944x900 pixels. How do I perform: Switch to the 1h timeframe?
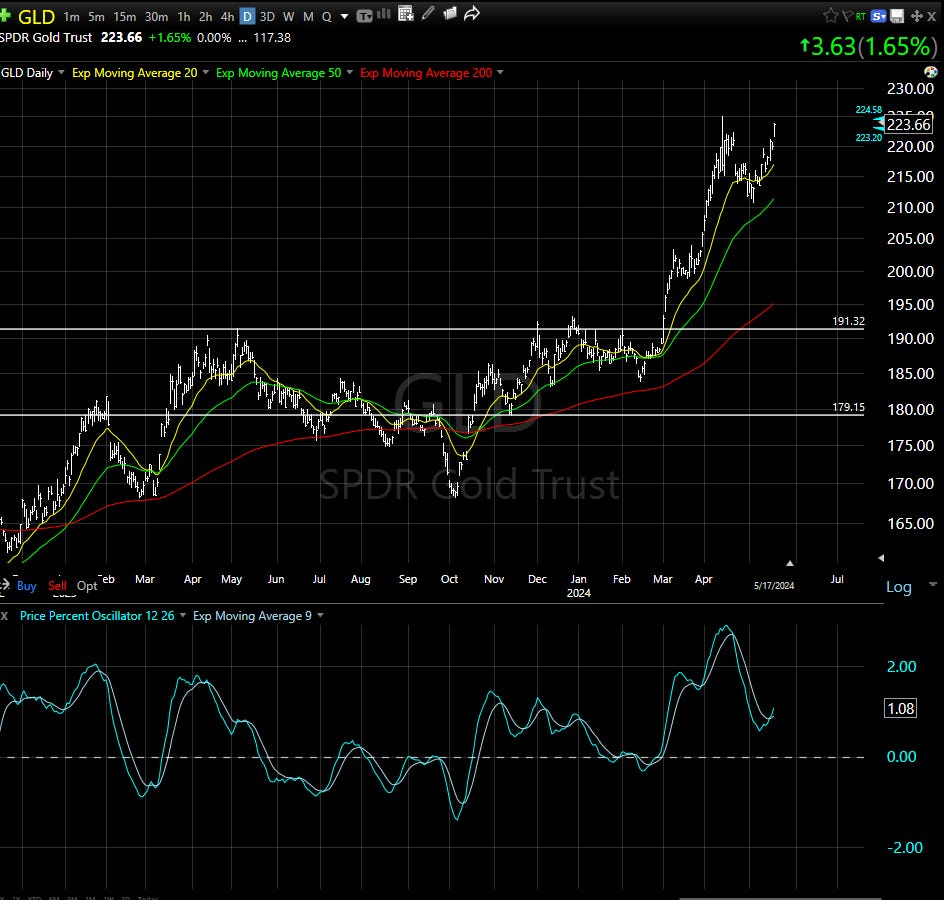click(x=184, y=17)
